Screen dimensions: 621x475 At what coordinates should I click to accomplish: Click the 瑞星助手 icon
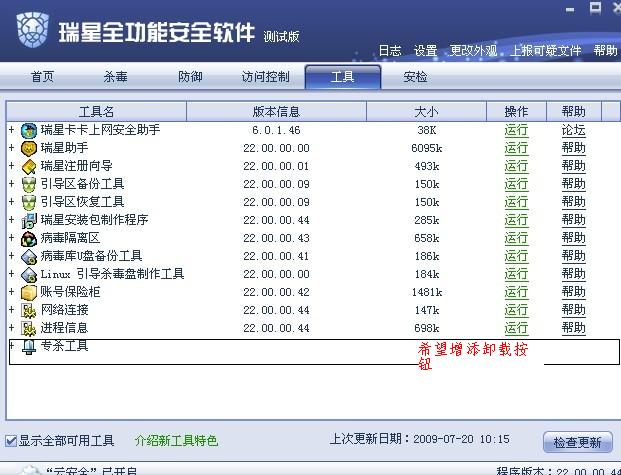tap(29, 149)
